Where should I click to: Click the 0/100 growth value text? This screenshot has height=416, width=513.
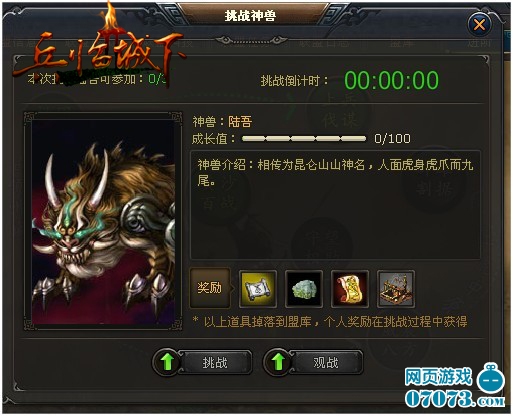[x=392, y=139]
